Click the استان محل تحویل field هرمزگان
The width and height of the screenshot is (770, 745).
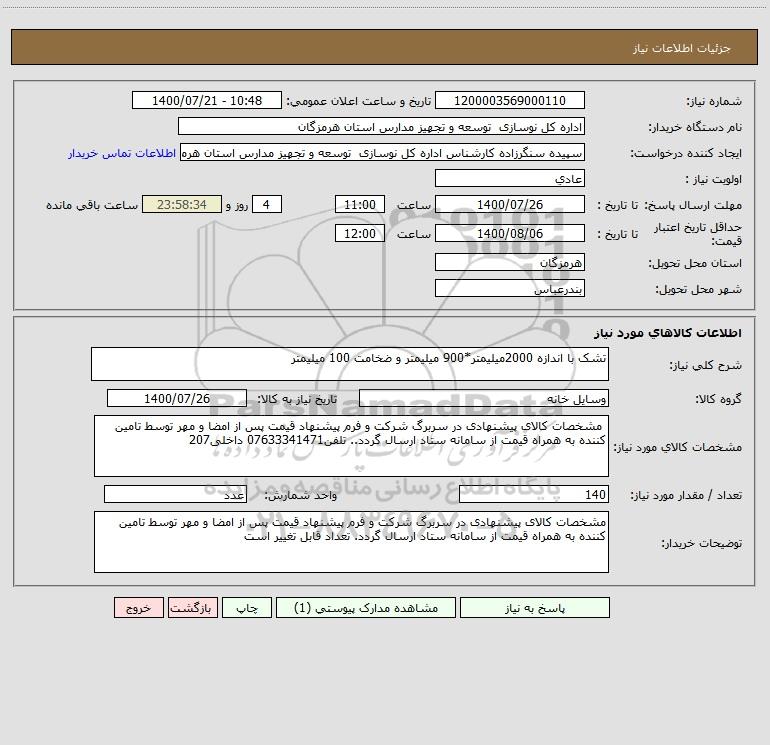510,262
